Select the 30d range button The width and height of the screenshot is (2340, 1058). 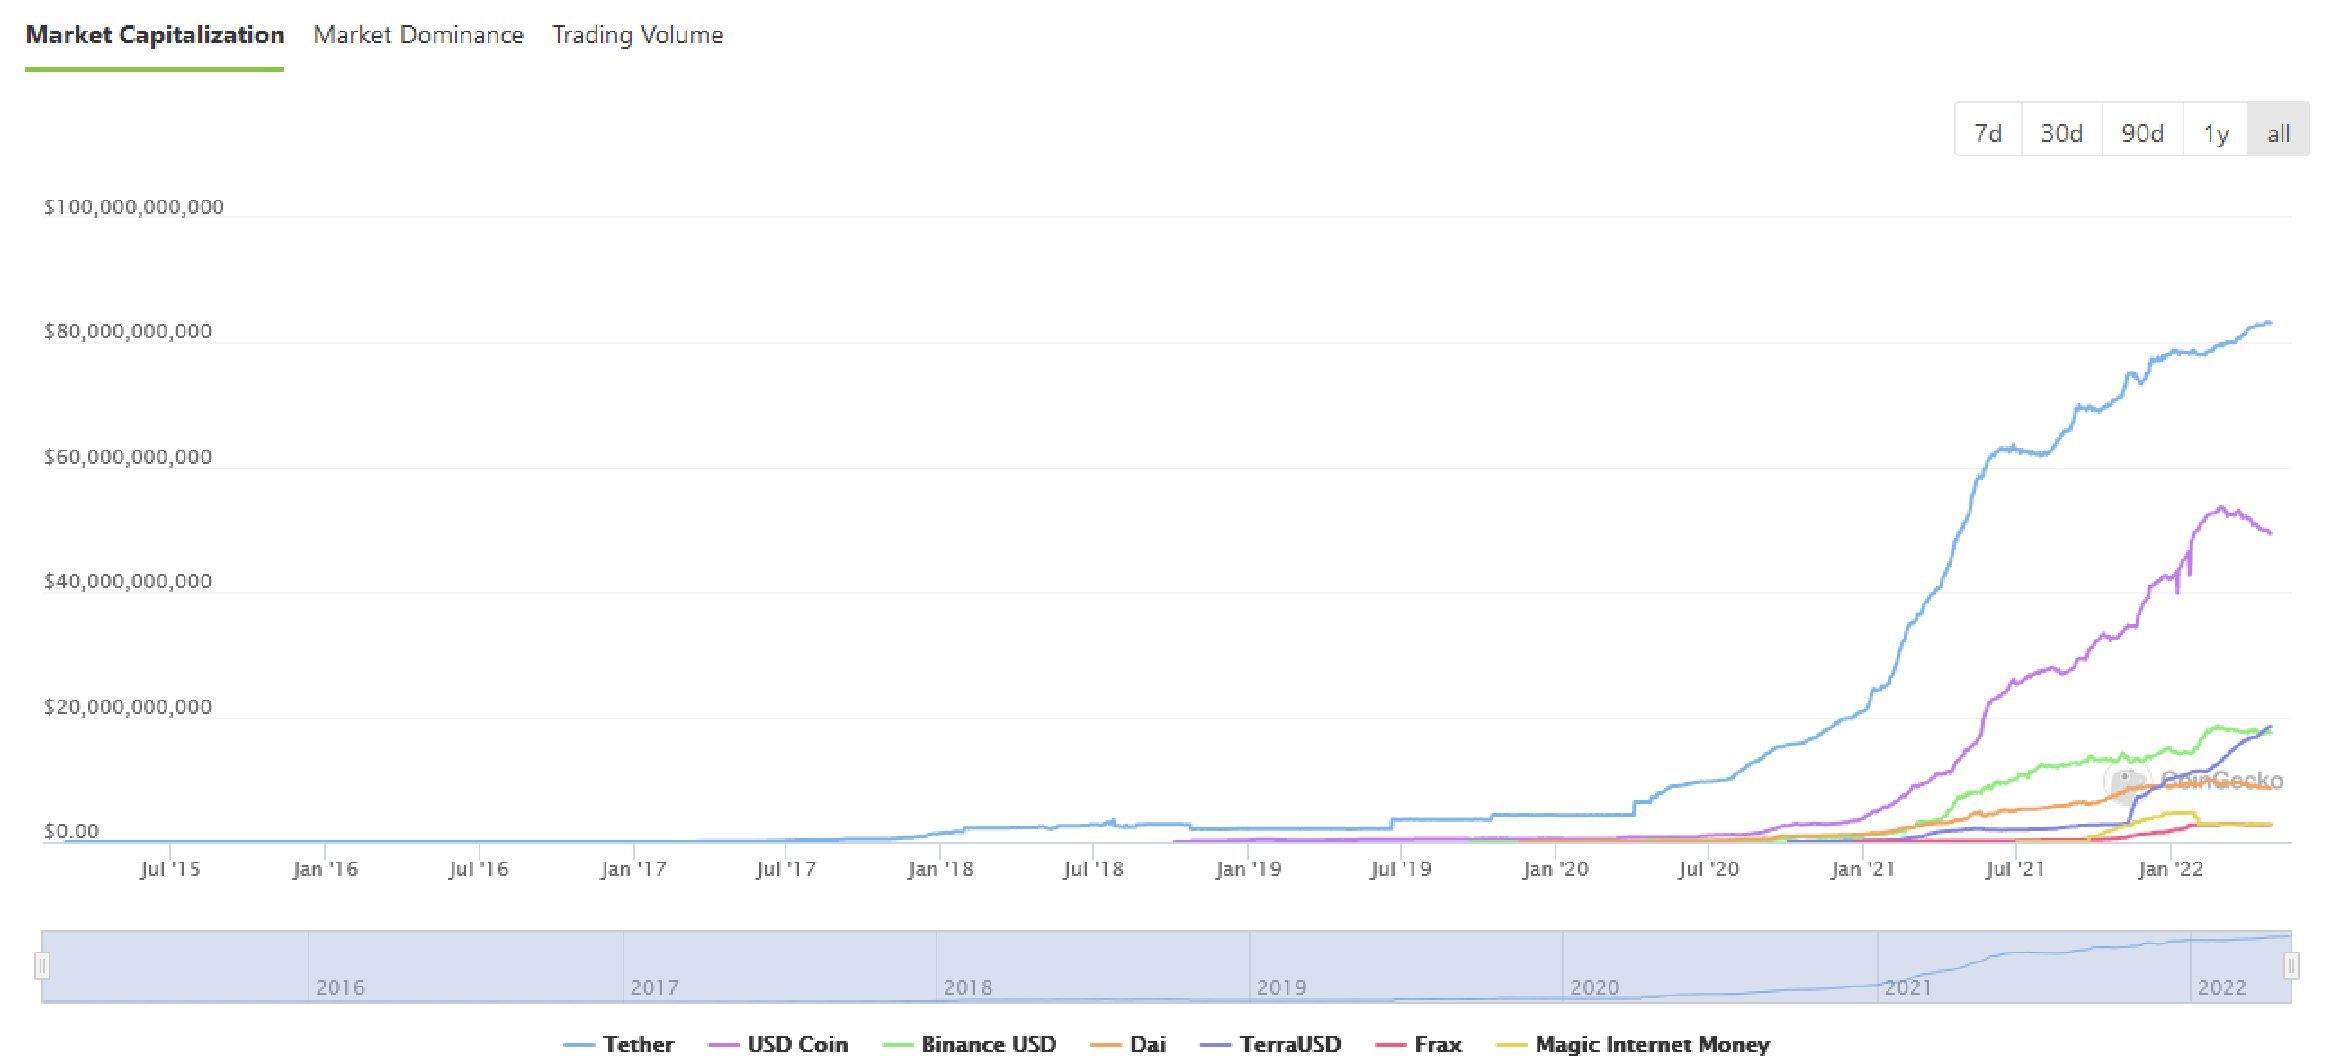coord(2060,131)
